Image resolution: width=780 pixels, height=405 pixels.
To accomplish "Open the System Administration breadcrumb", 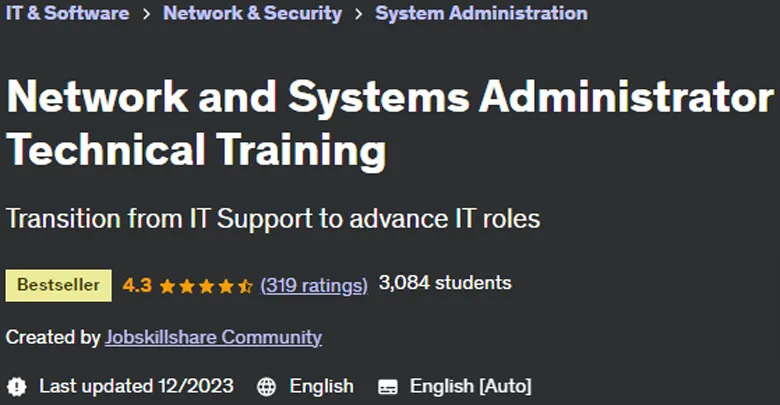I will pyautogui.click(x=481, y=13).
